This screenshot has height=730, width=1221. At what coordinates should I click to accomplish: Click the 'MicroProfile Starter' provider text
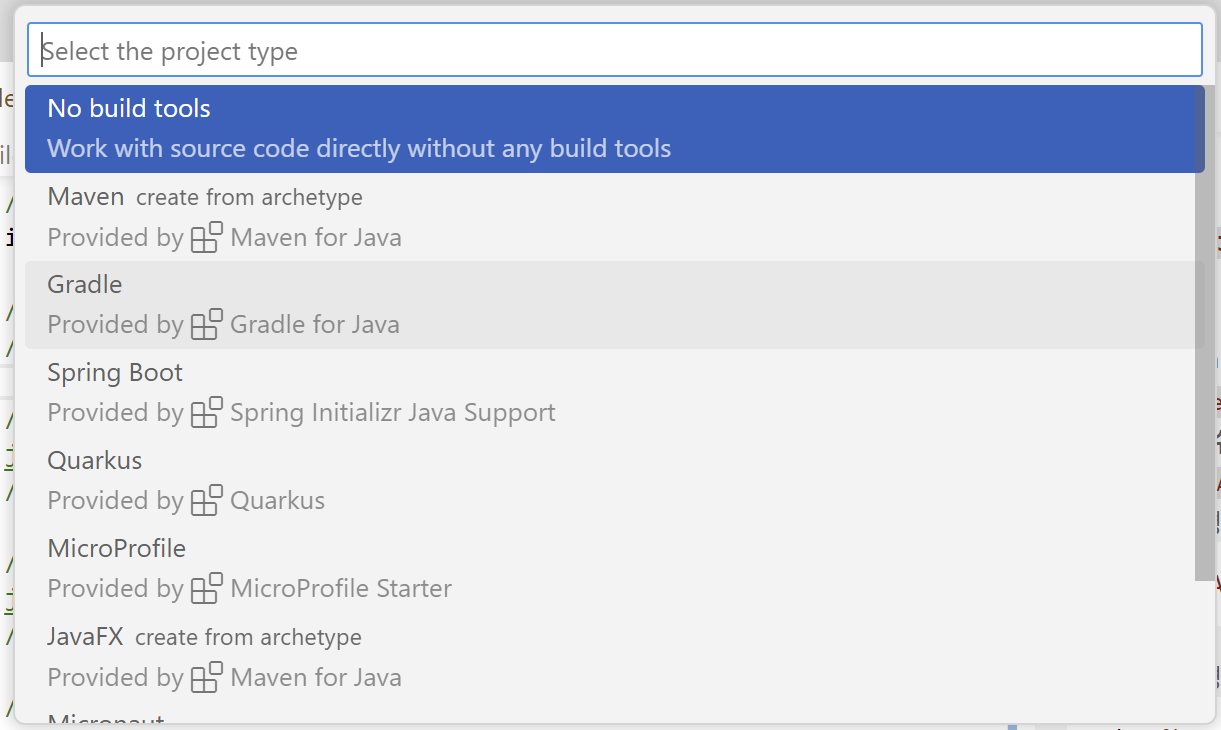point(341,588)
